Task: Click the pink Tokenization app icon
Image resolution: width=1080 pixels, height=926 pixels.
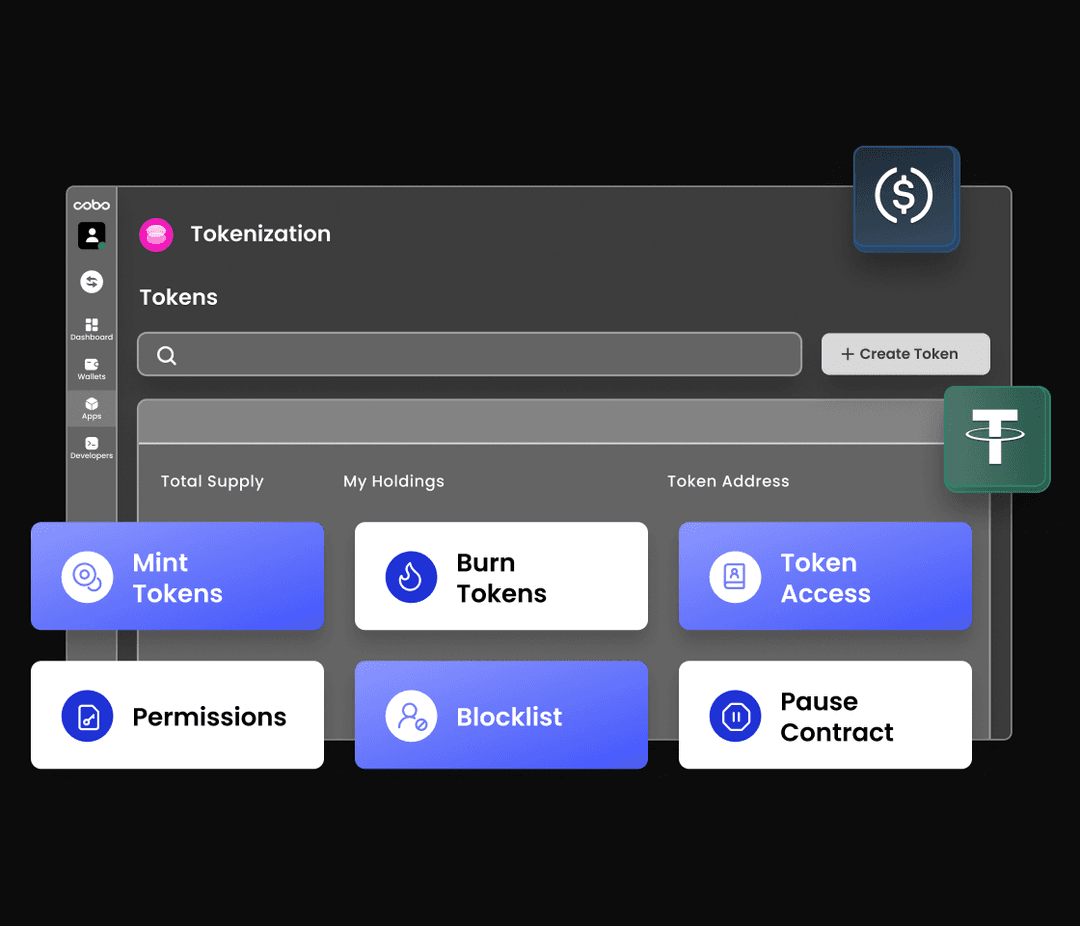Action: 156,234
